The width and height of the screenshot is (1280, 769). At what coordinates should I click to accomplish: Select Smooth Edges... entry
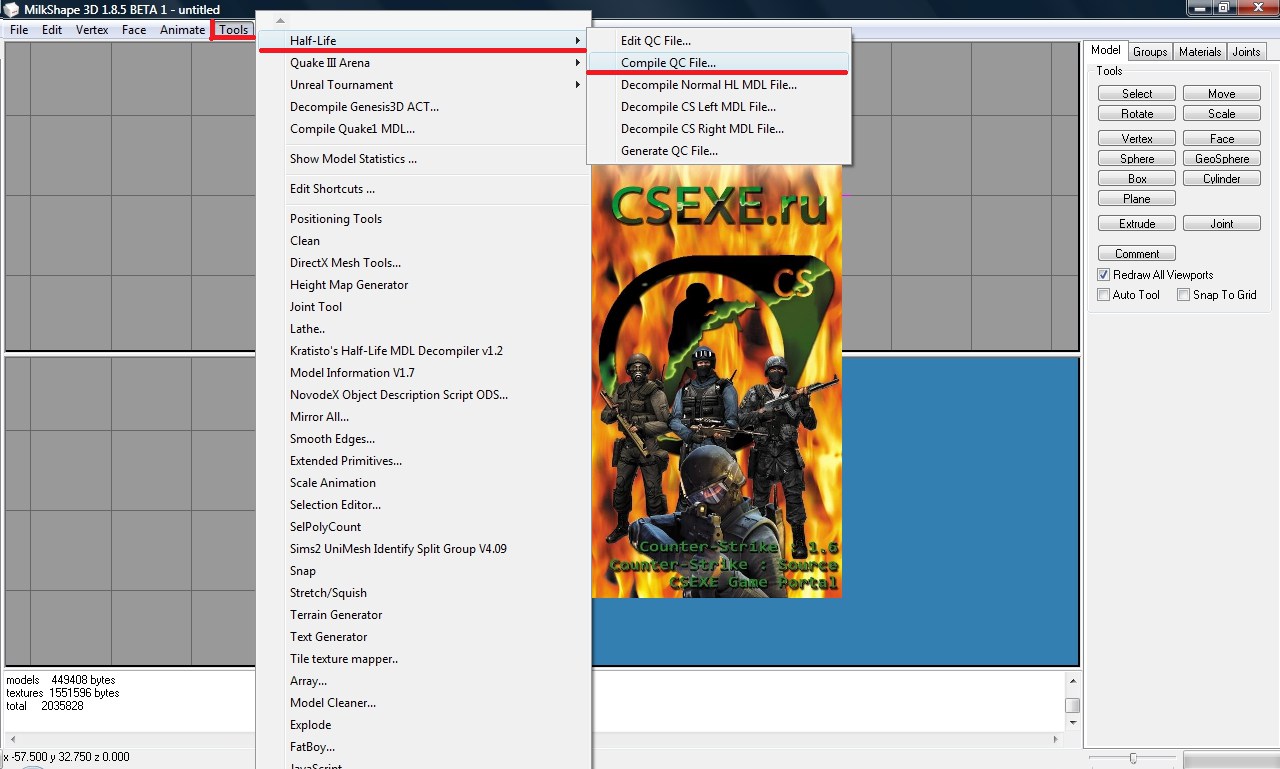click(423, 439)
